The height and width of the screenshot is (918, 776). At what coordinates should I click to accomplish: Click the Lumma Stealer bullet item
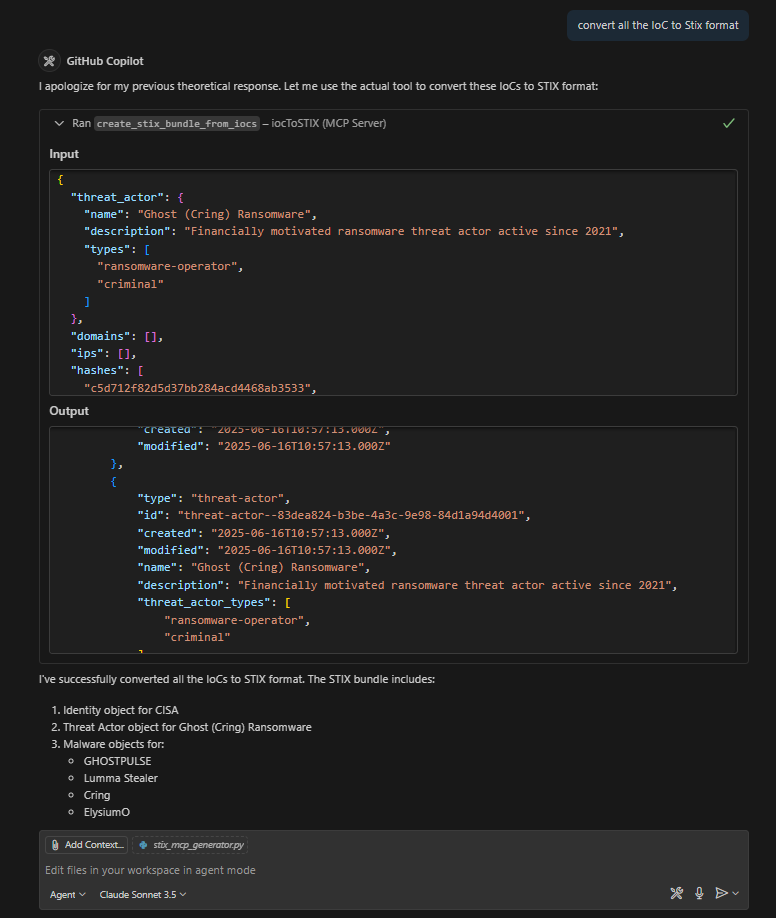coord(121,778)
